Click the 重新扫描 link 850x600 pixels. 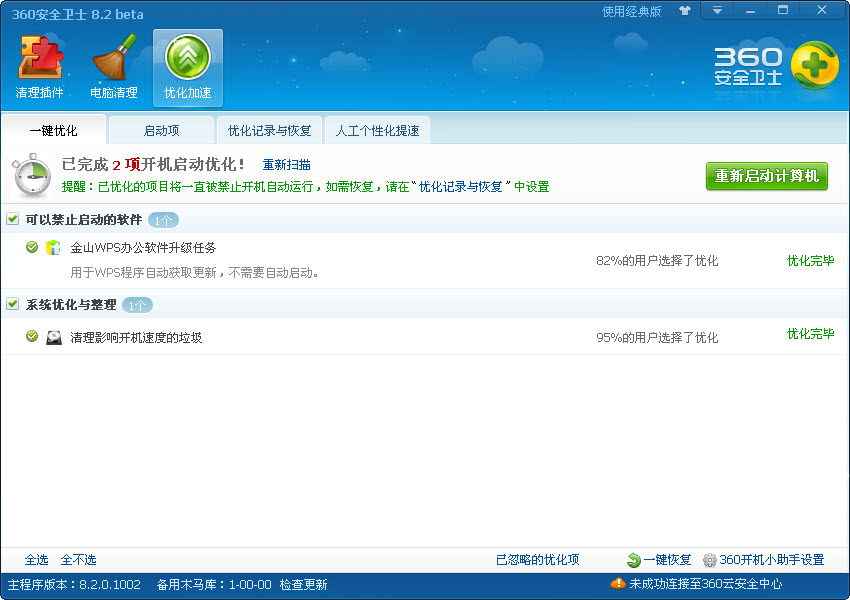pos(286,164)
